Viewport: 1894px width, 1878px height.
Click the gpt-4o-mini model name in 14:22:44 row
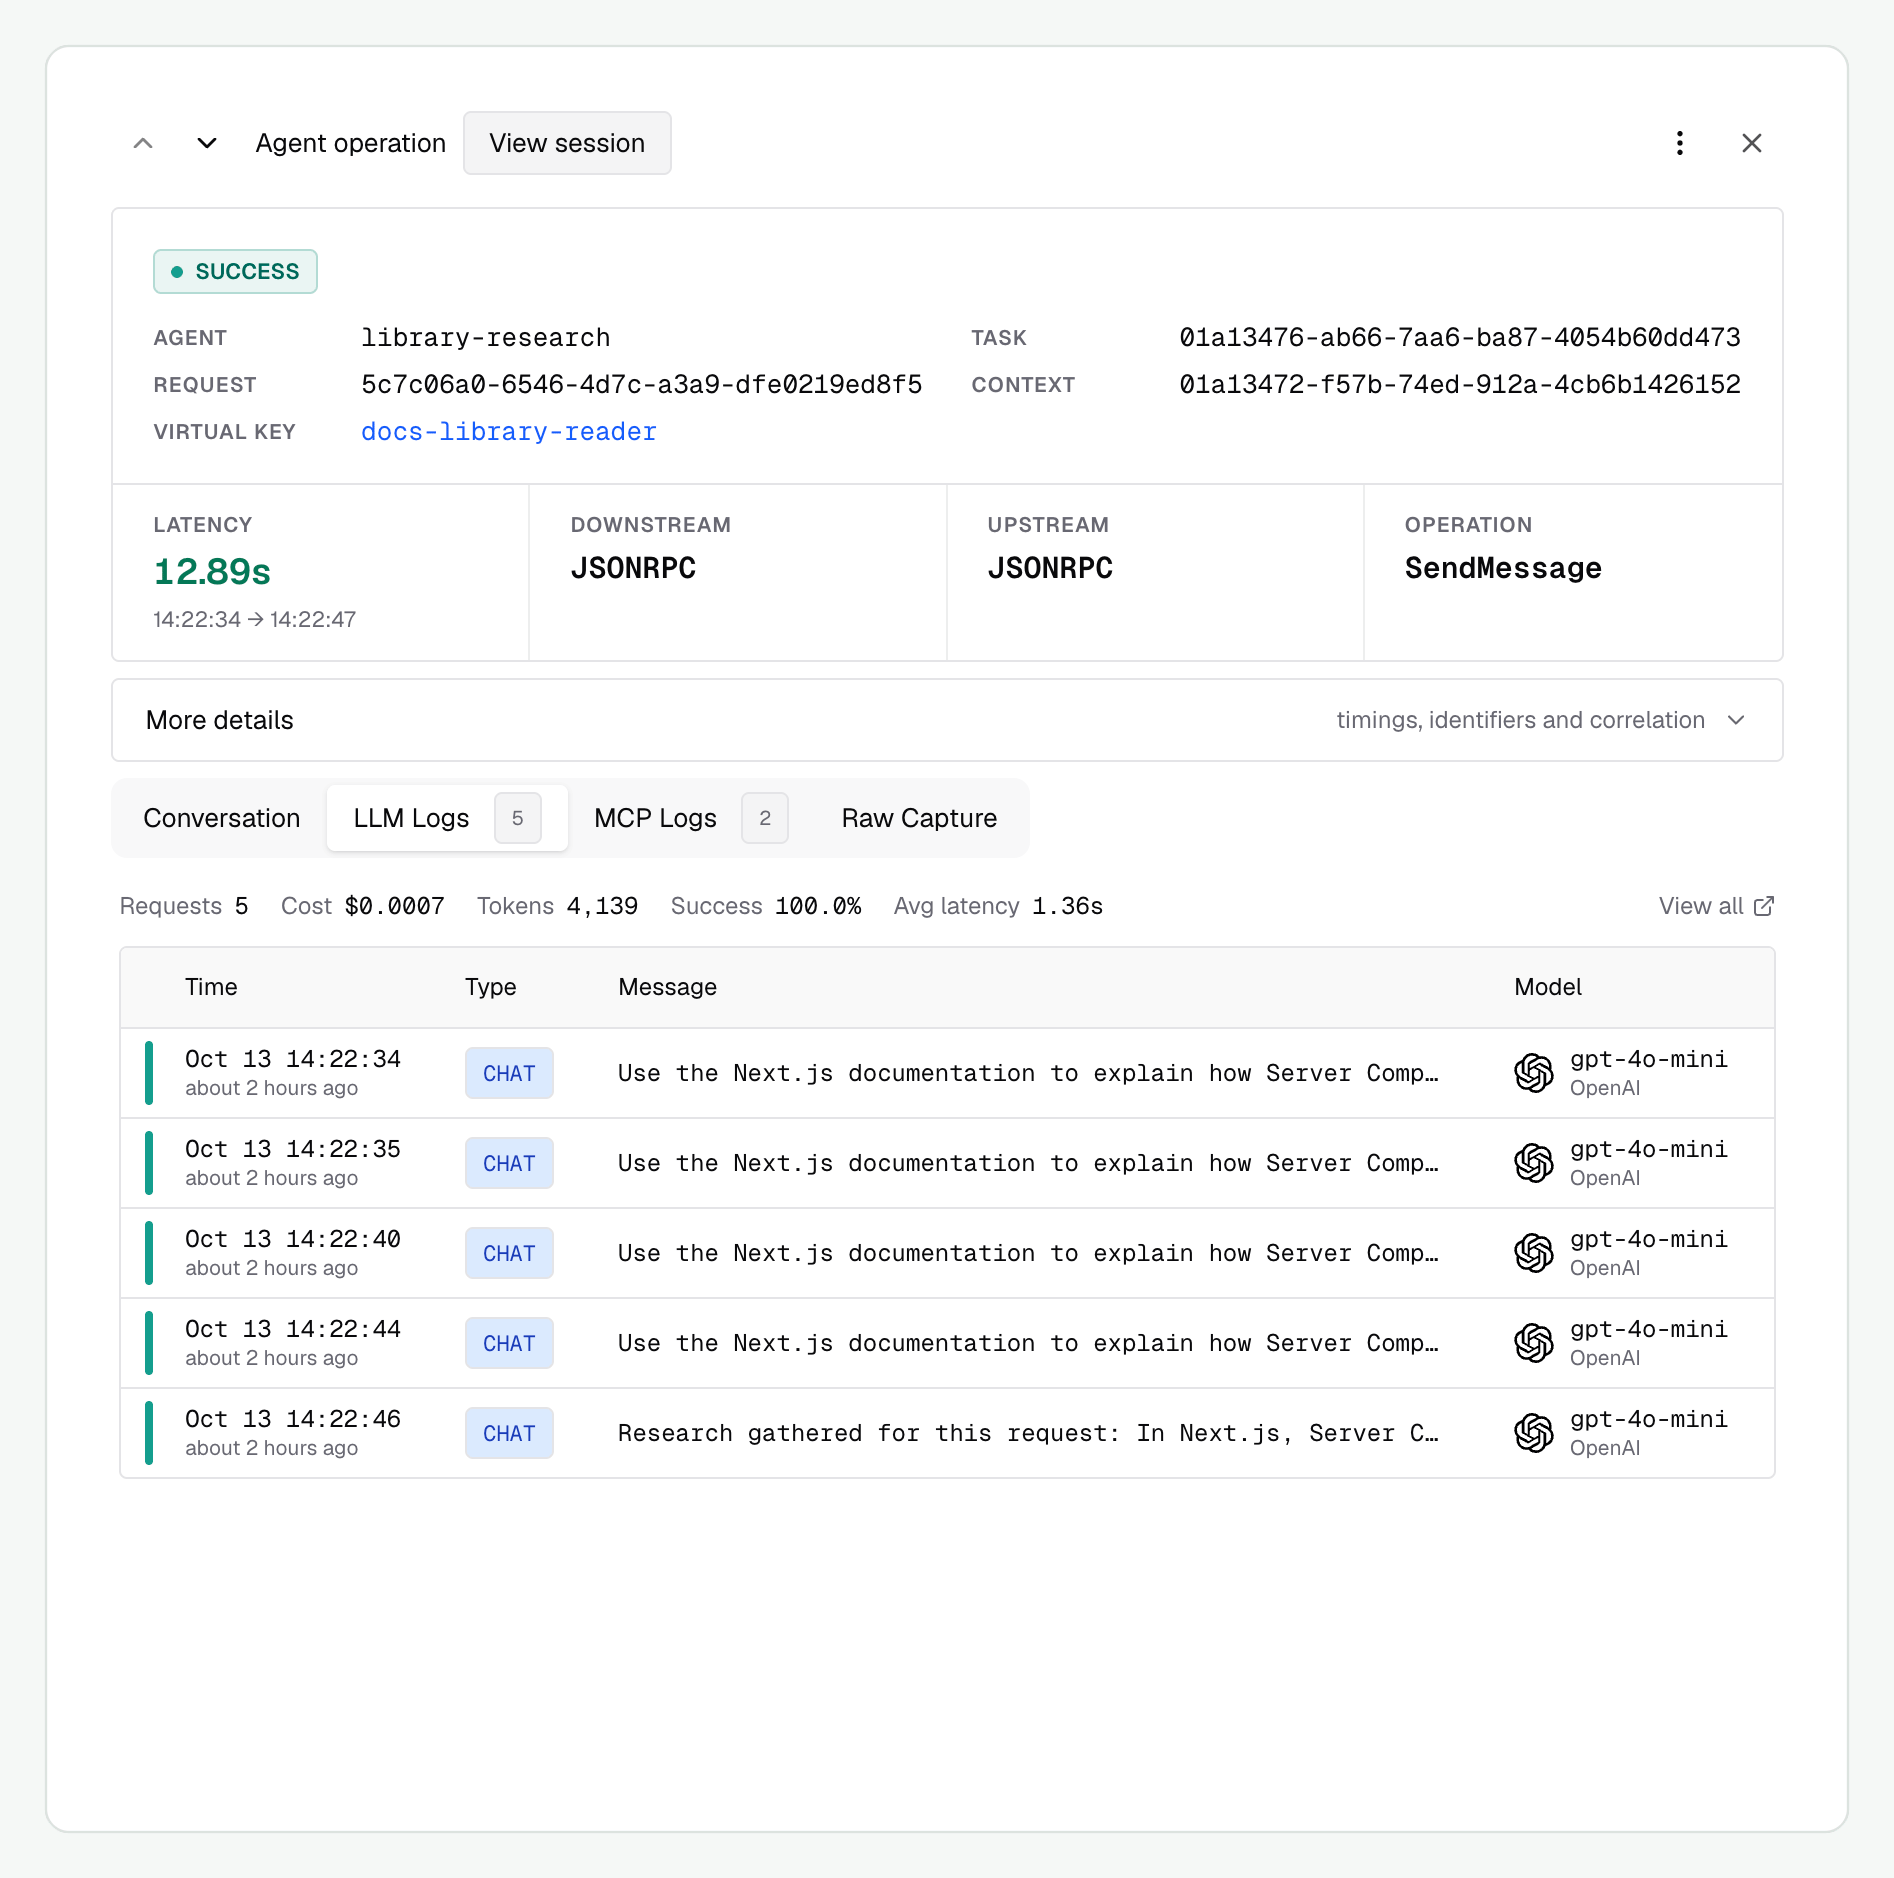click(x=1649, y=1329)
